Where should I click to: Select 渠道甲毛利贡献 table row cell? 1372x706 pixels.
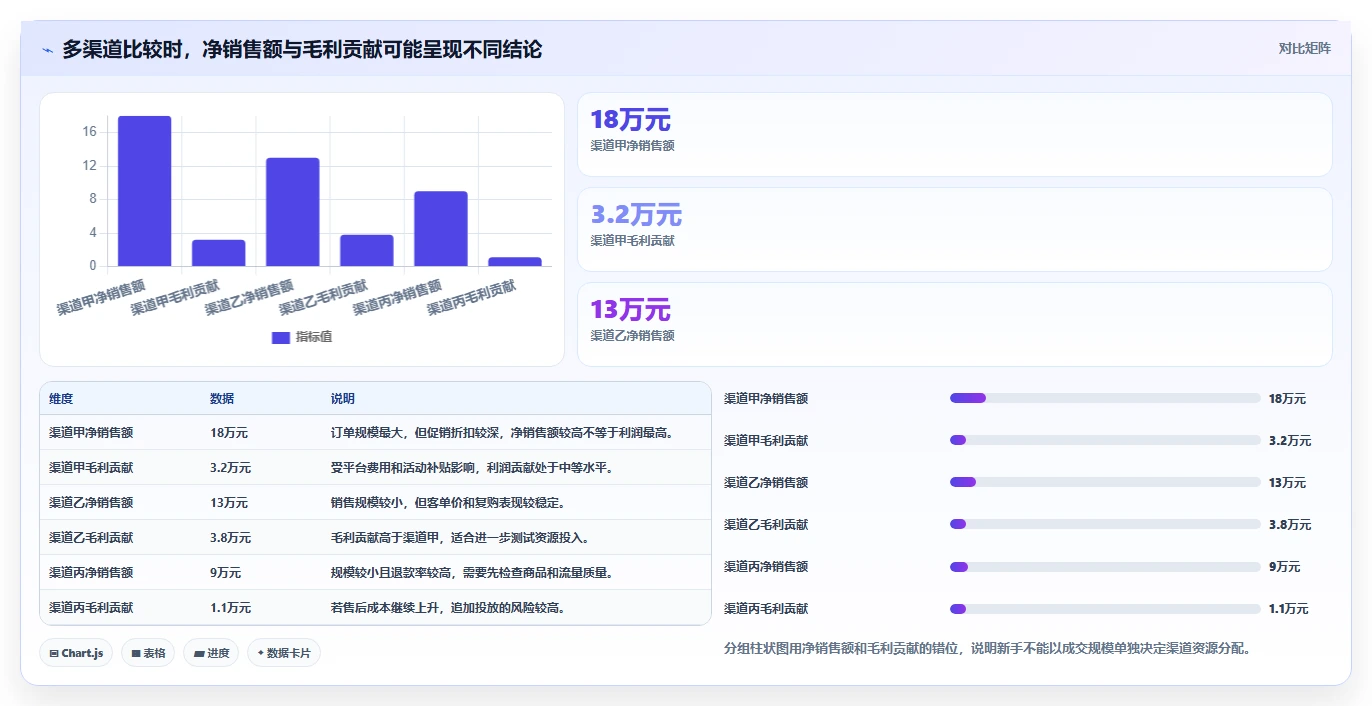(x=91, y=468)
